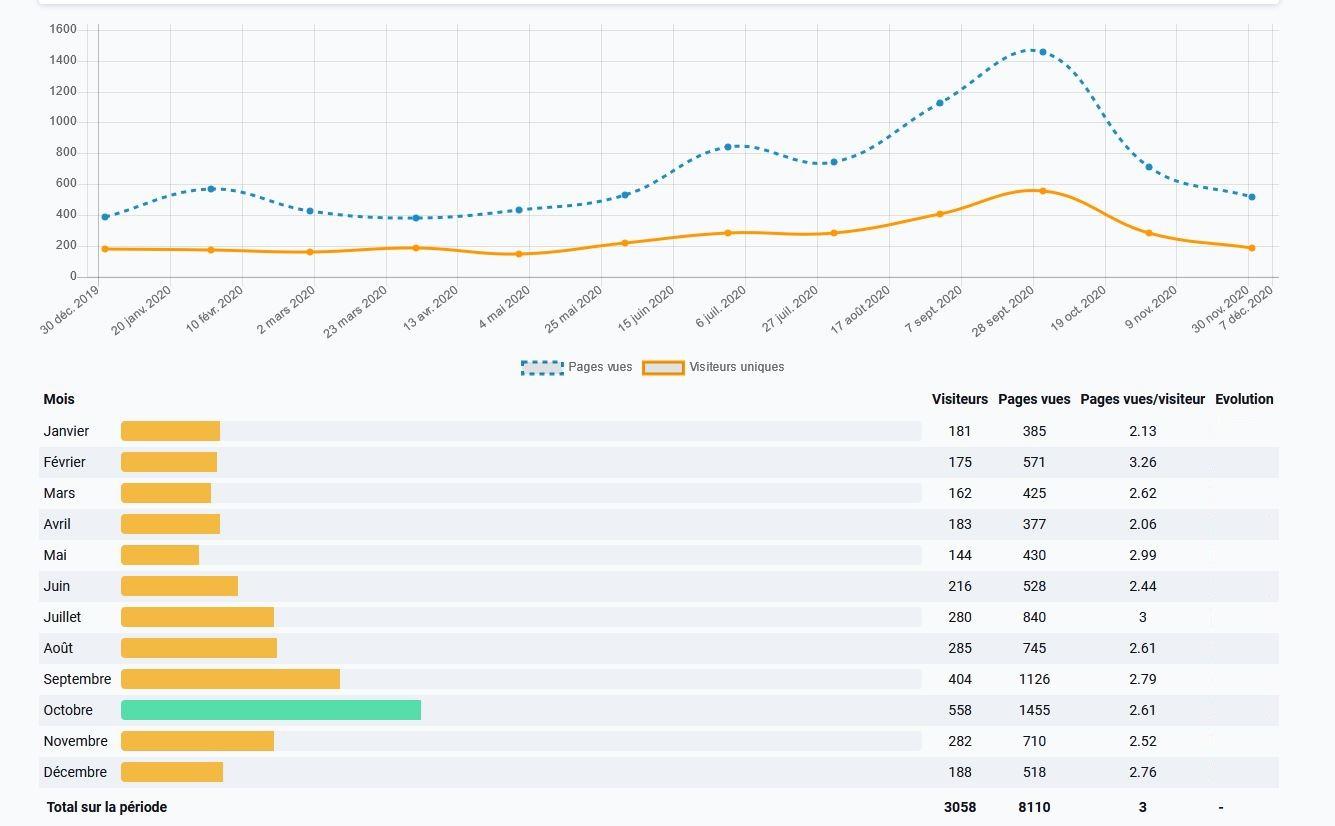This screenshot has width=1335, height=826.
Task: Click the Mois column header
Action: pyautogui.click(x=59, y=399)
